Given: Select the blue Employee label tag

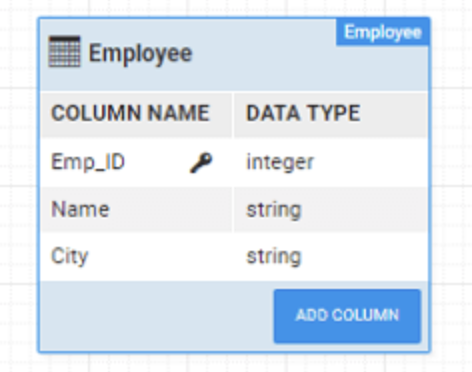Looking at the screenshot, I should (x=383, y=32).
